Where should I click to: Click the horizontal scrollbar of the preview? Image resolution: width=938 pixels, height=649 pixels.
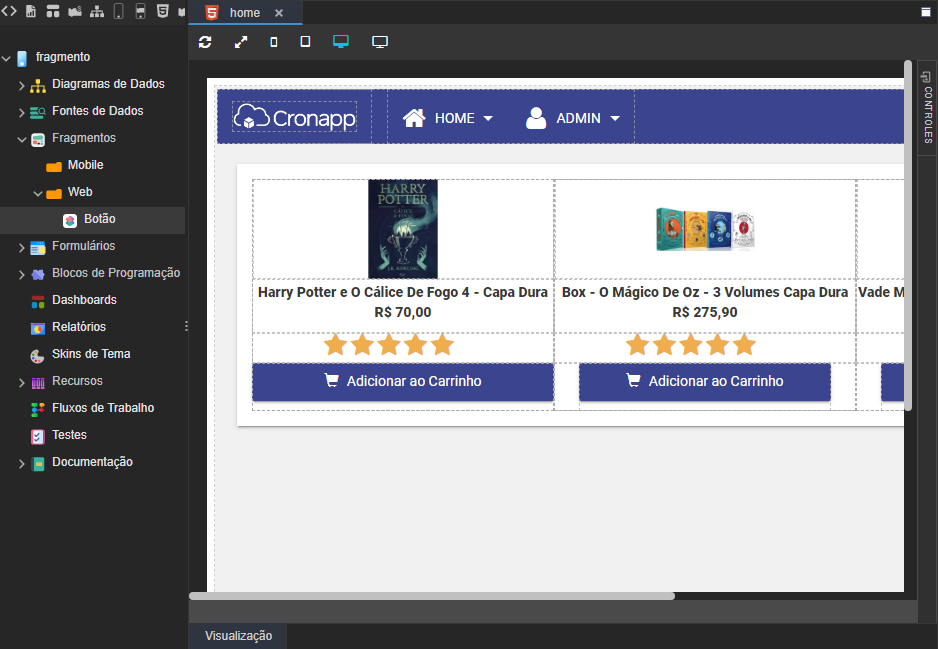[x=432, y=596]
